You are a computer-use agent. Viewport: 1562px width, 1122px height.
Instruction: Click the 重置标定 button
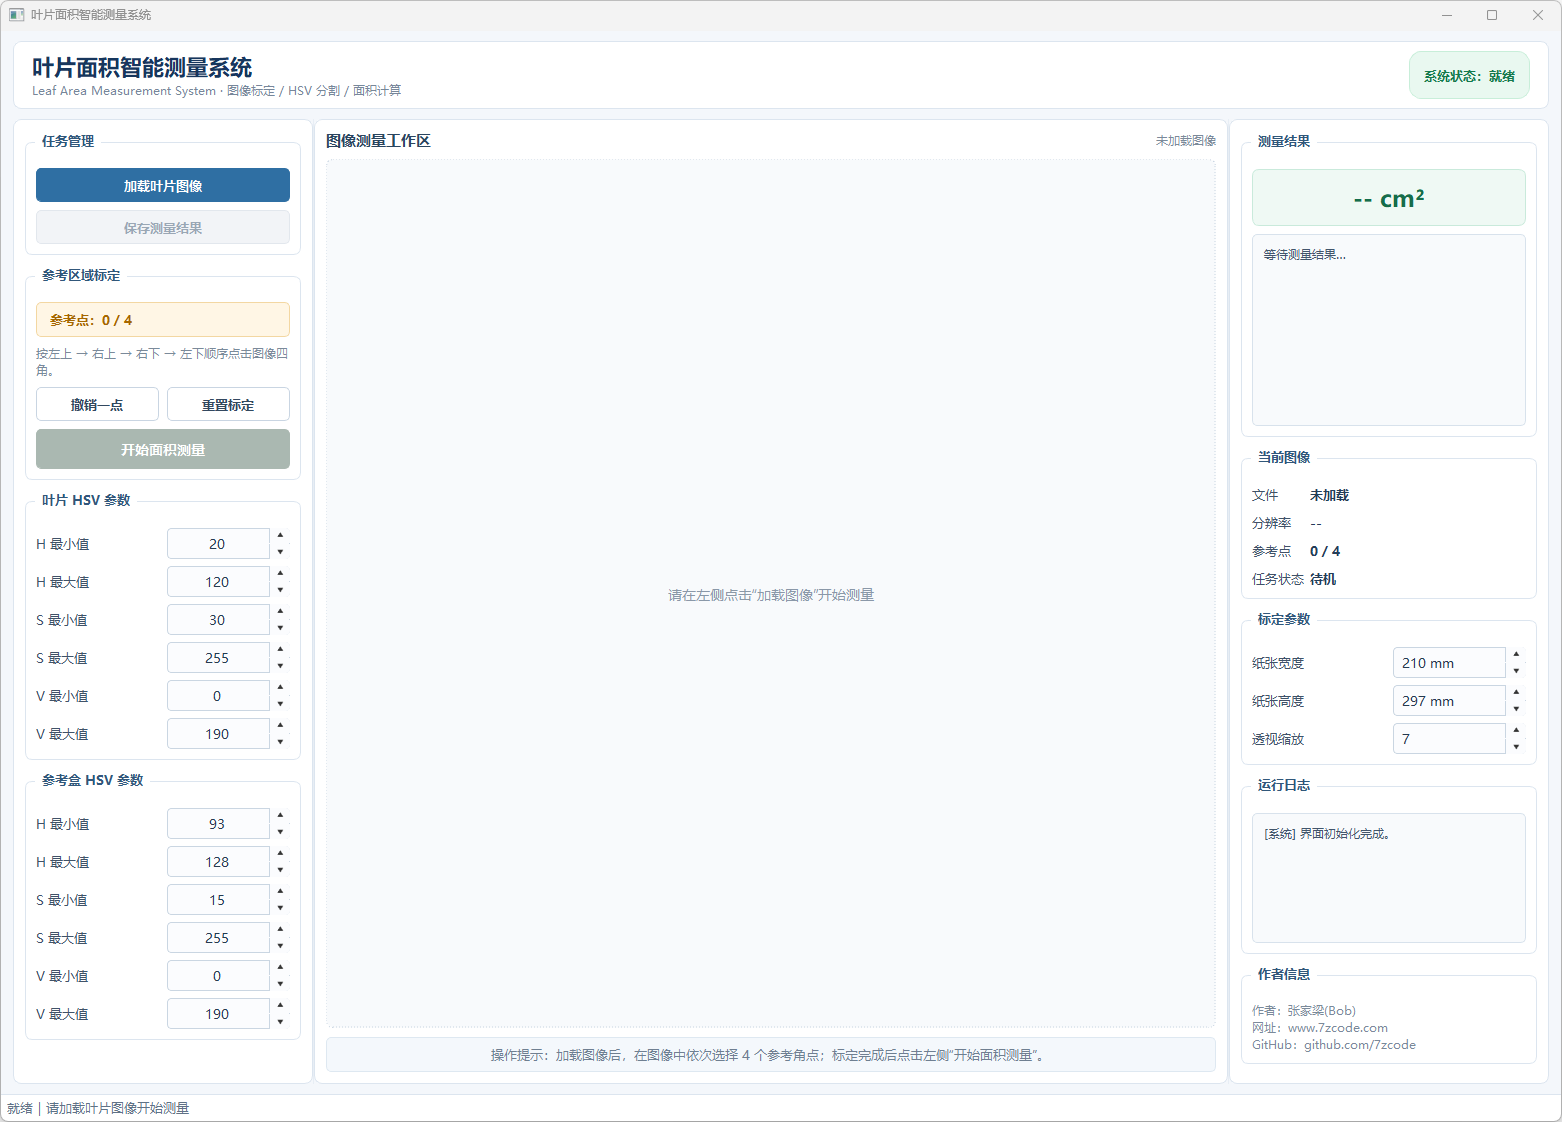pyautogui.click(x=228, y=404)
